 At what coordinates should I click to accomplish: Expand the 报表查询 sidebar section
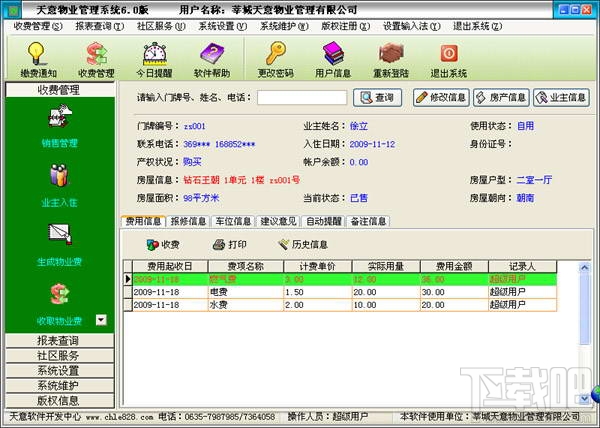point(60,340)
